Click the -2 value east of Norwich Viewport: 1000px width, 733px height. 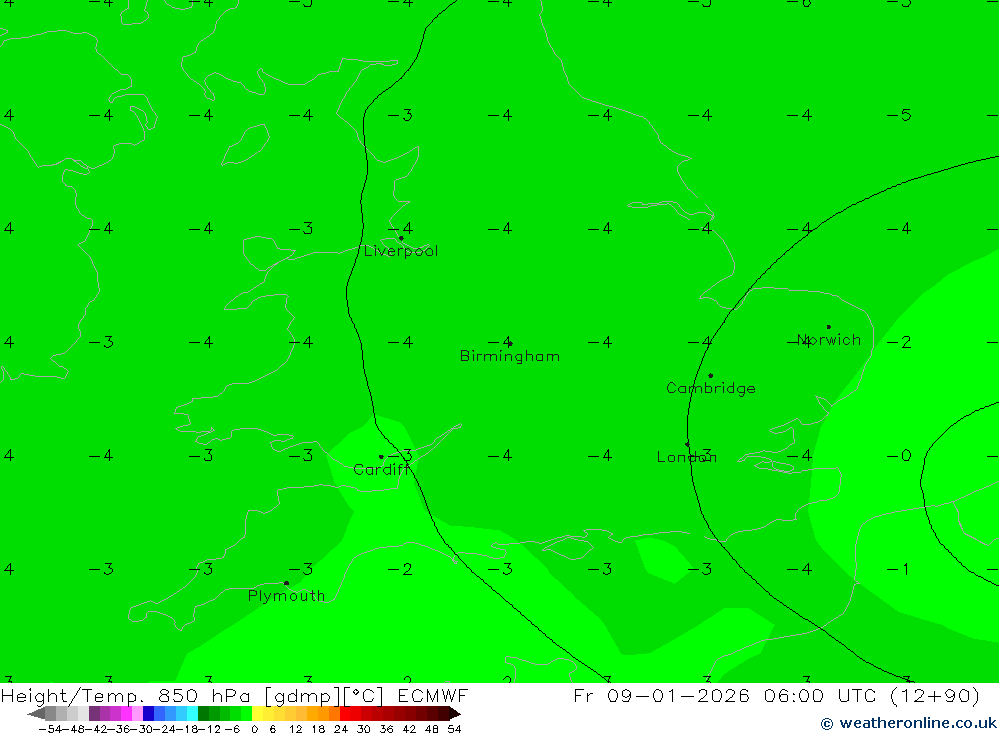pos(899,342)
